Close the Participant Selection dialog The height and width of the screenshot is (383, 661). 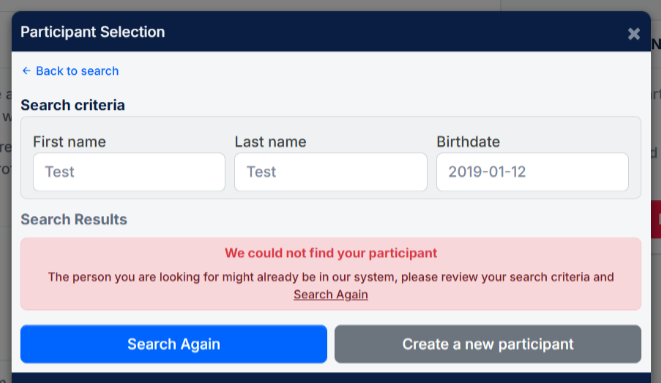click(x=634, y=34)
